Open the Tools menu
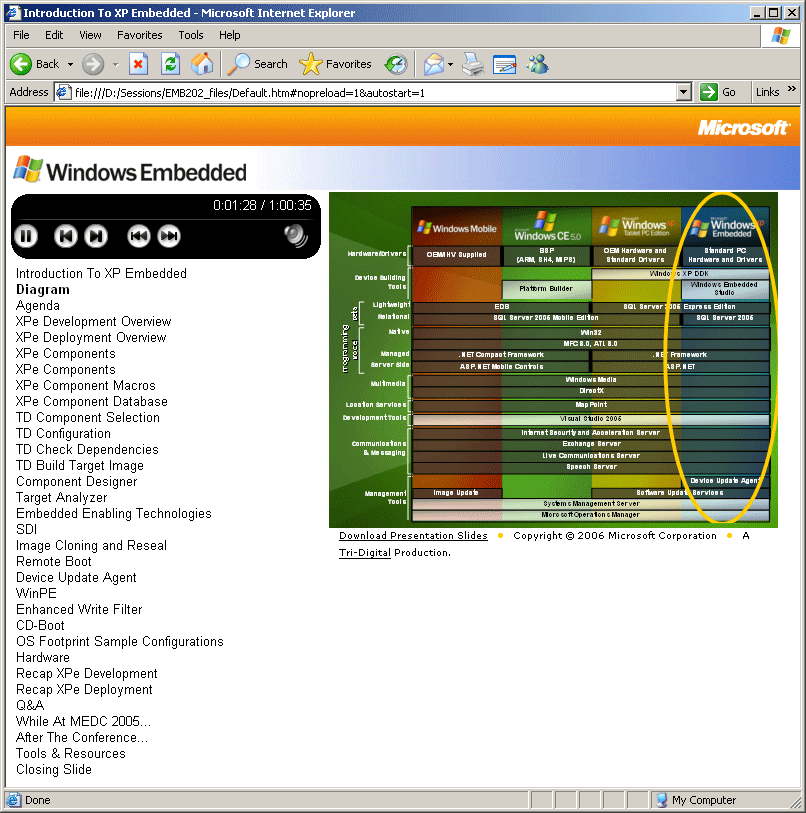Viewport: 806px width, 813px height. point(191,35)
